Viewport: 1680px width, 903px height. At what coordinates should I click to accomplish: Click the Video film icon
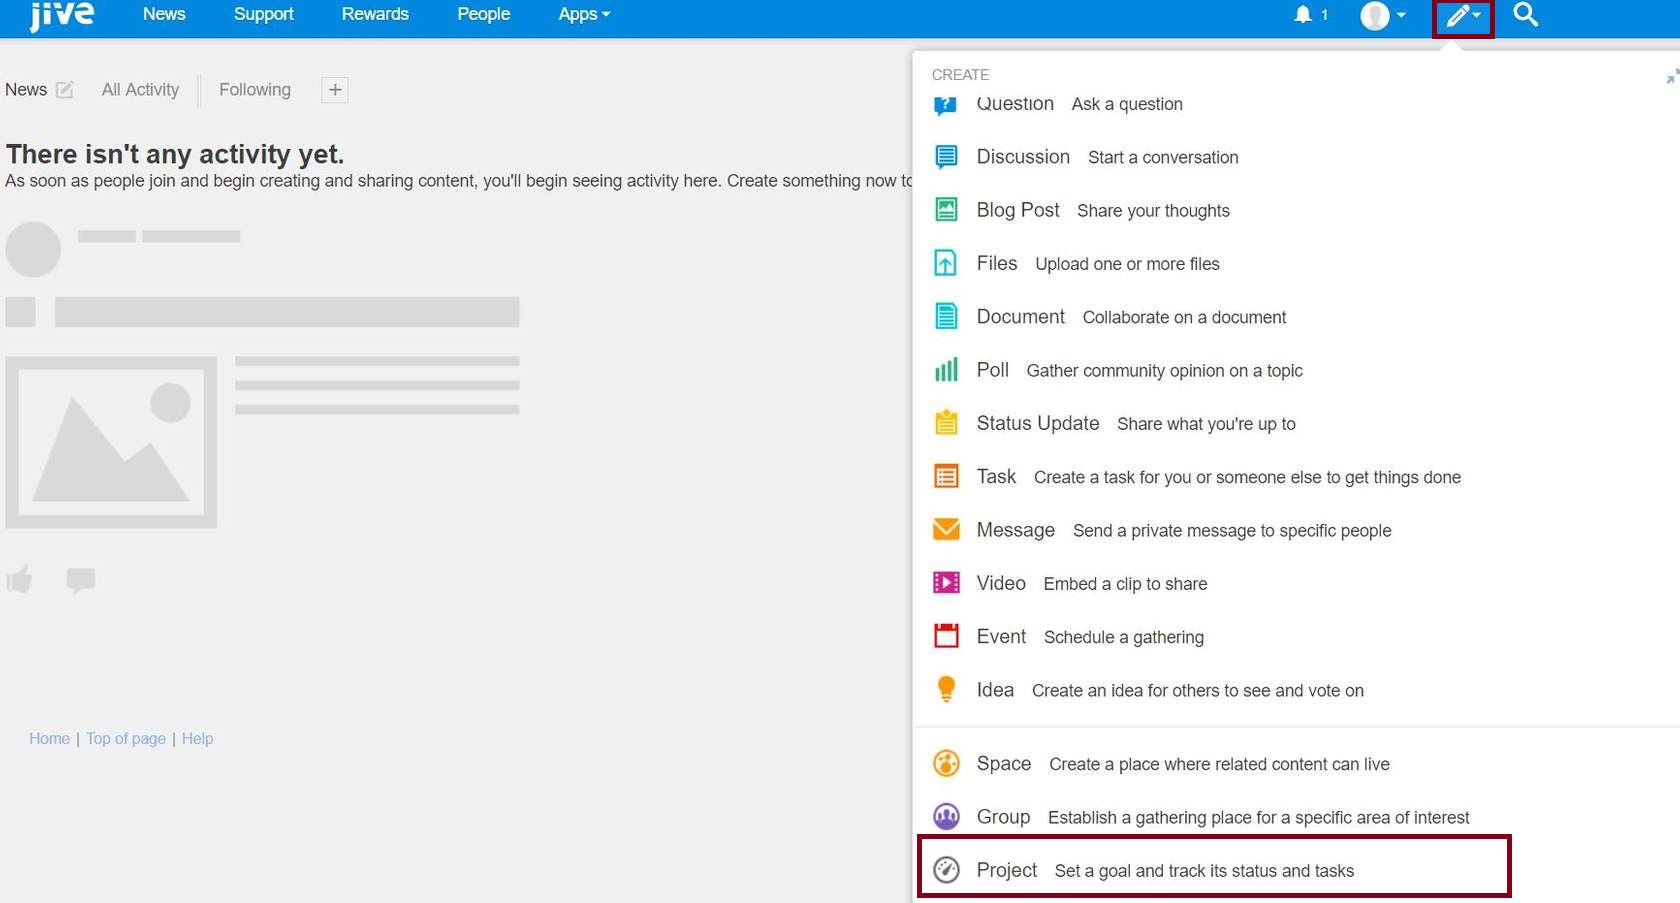tap(946, 583)
